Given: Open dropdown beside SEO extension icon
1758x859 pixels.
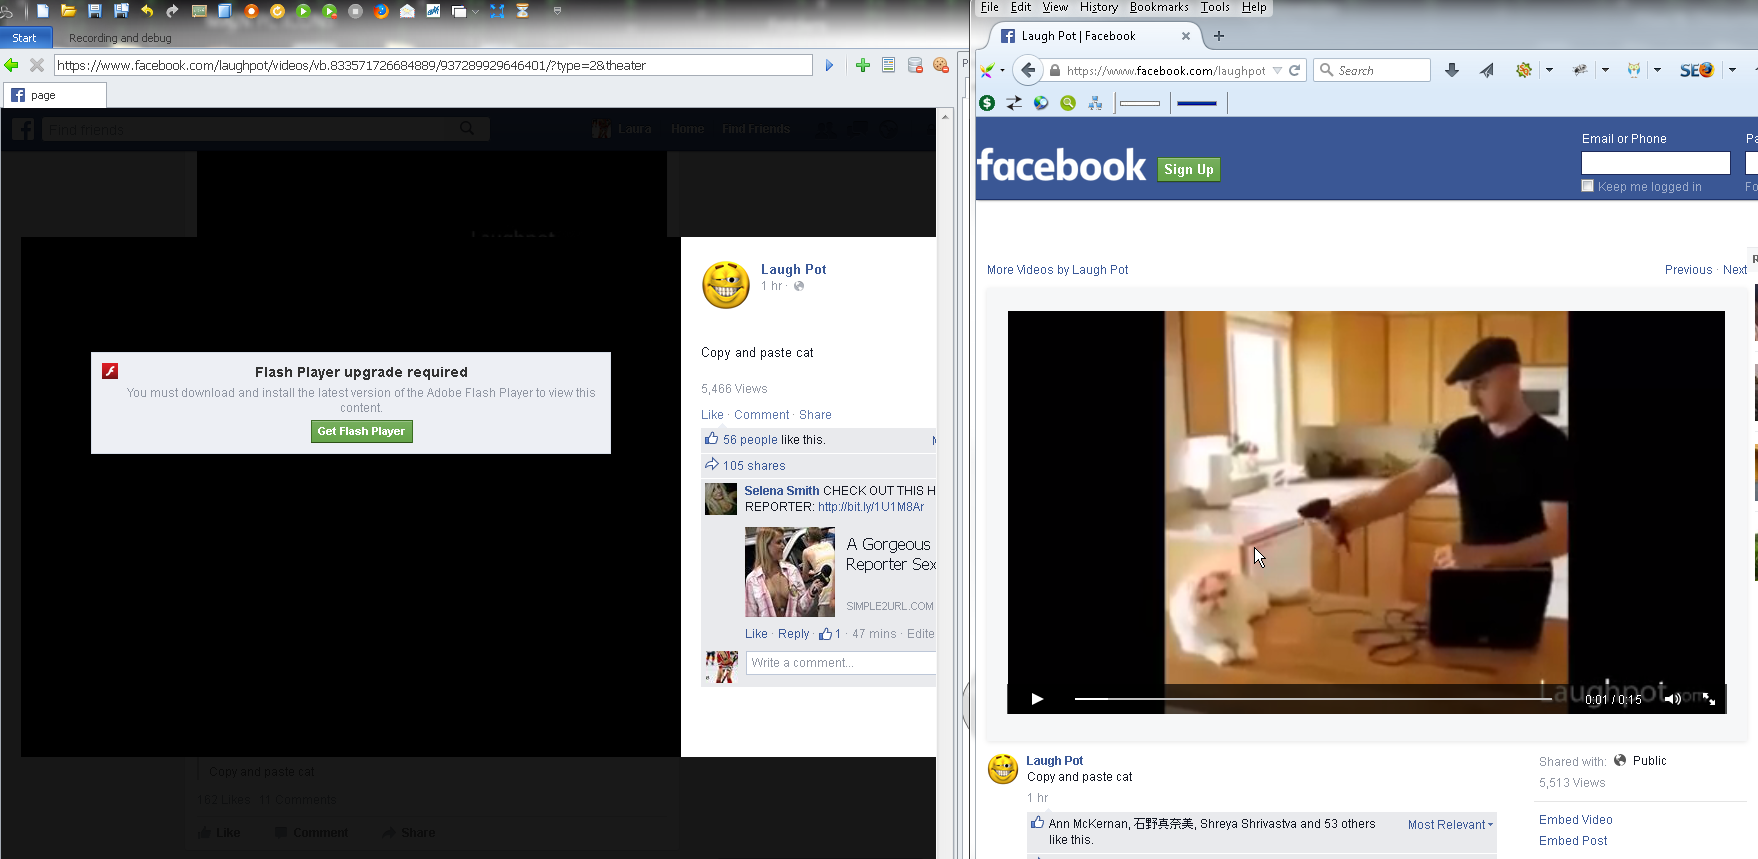Looking at the screenshot, I should click(x=1732, y=70).
